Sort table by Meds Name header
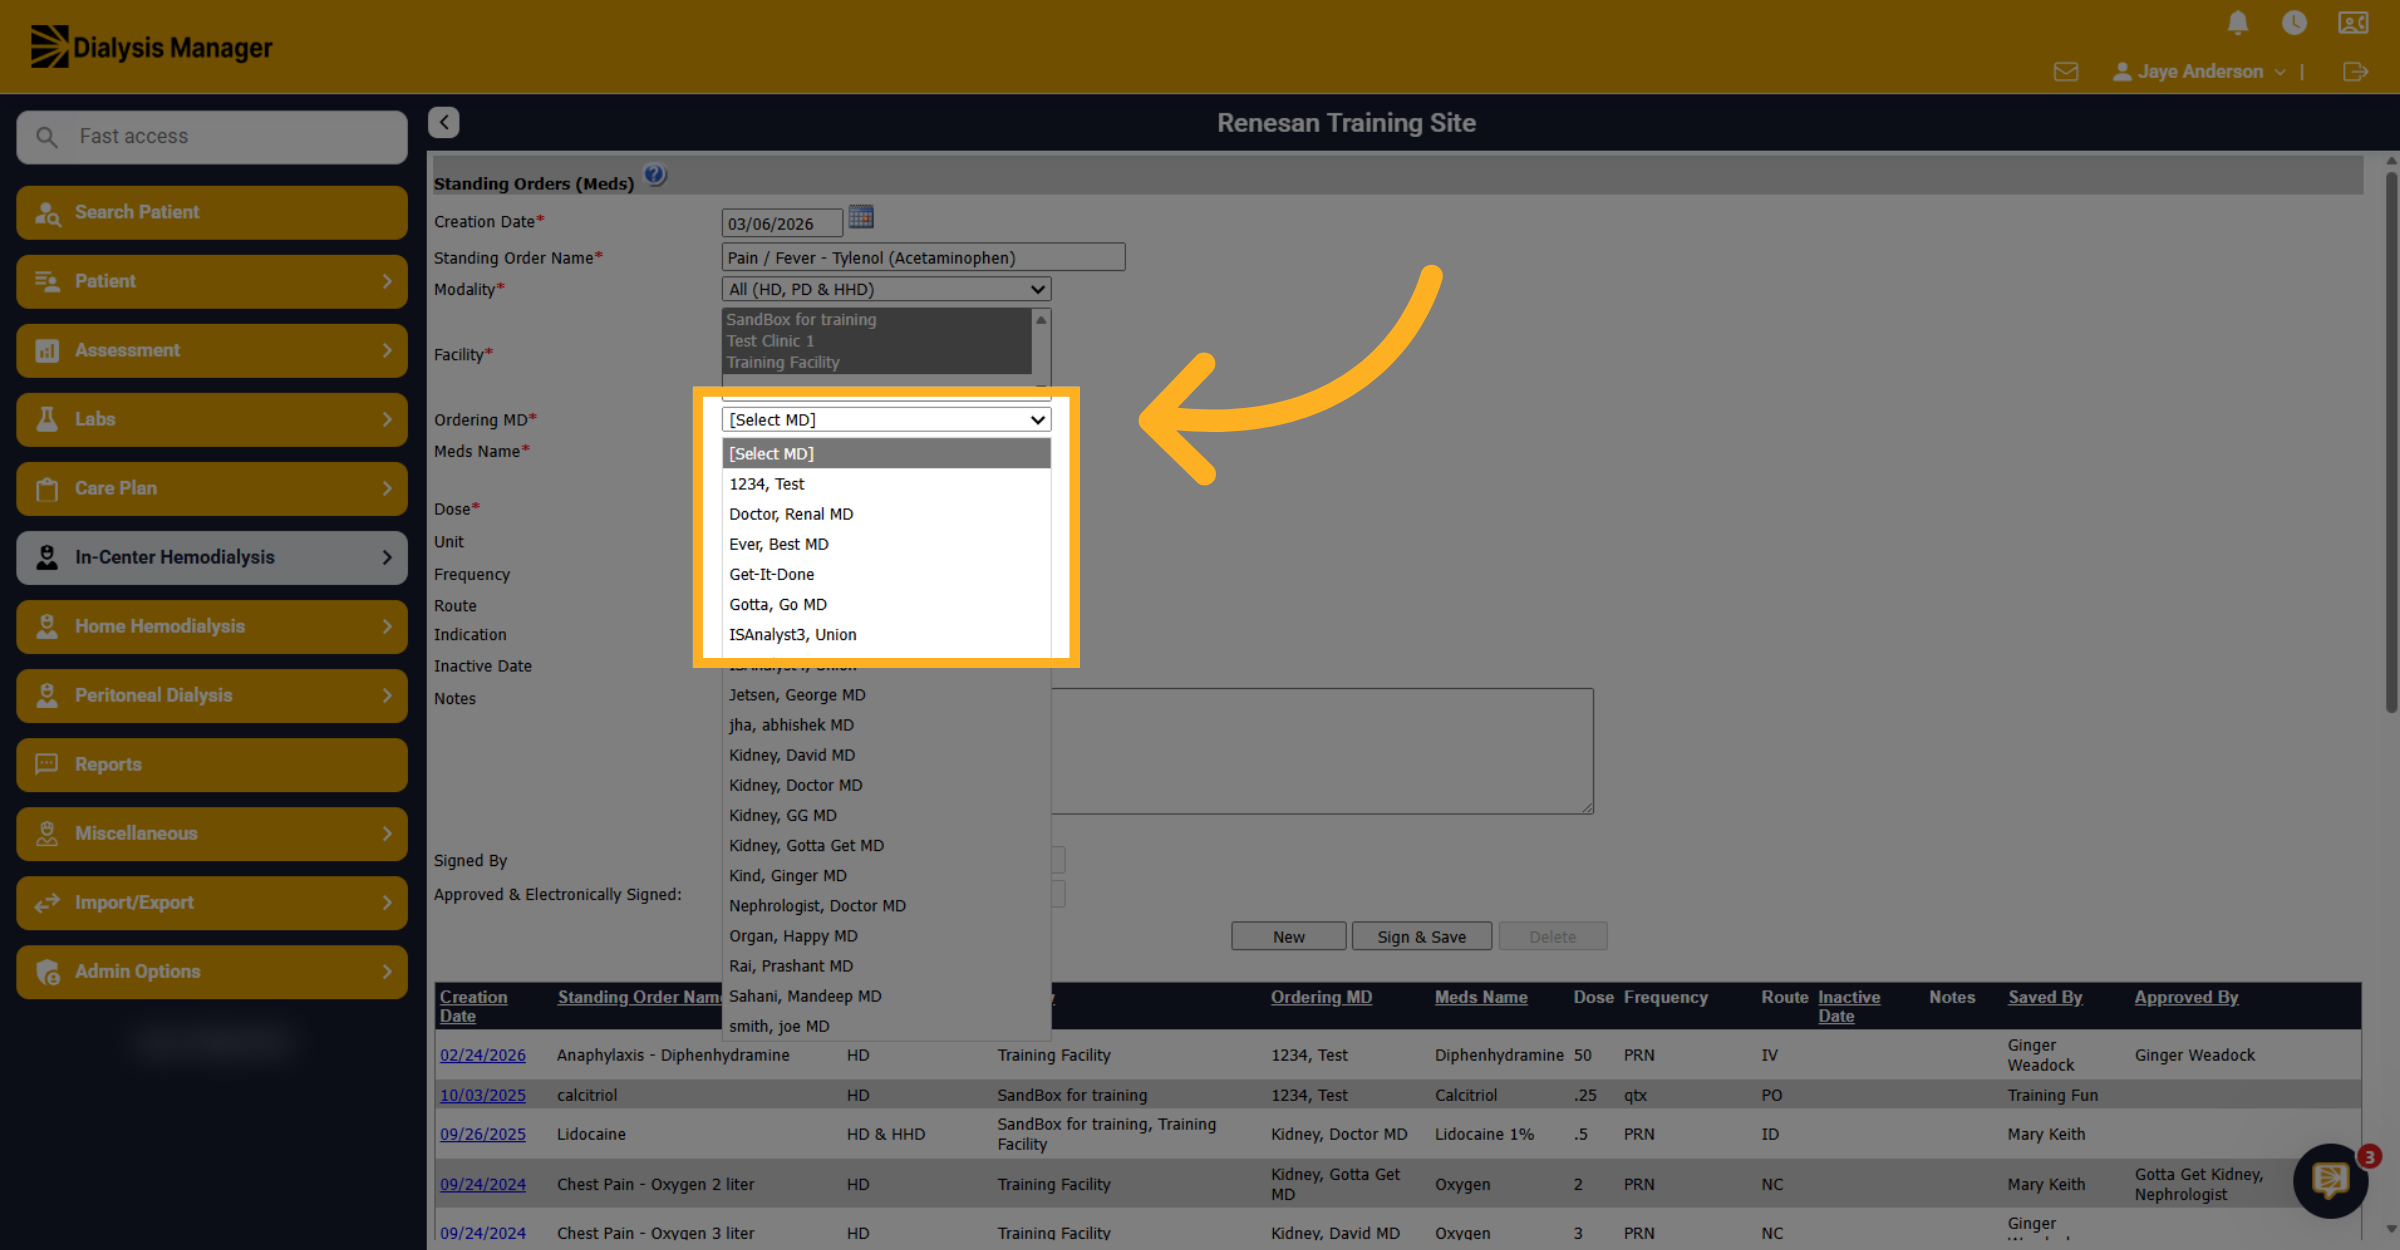Screen dimensions: 2400x1250 tap(1481, 997)
